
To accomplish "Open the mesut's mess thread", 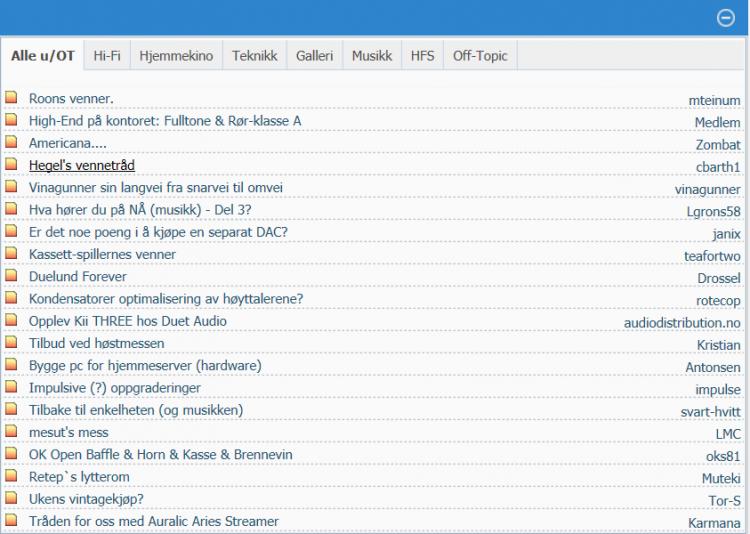I will click(68, 433).
